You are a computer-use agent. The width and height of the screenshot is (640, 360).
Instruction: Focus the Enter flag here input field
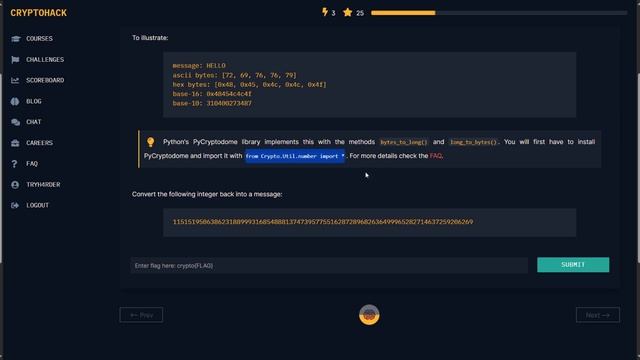pyautogui.click(x=329, y=266)
